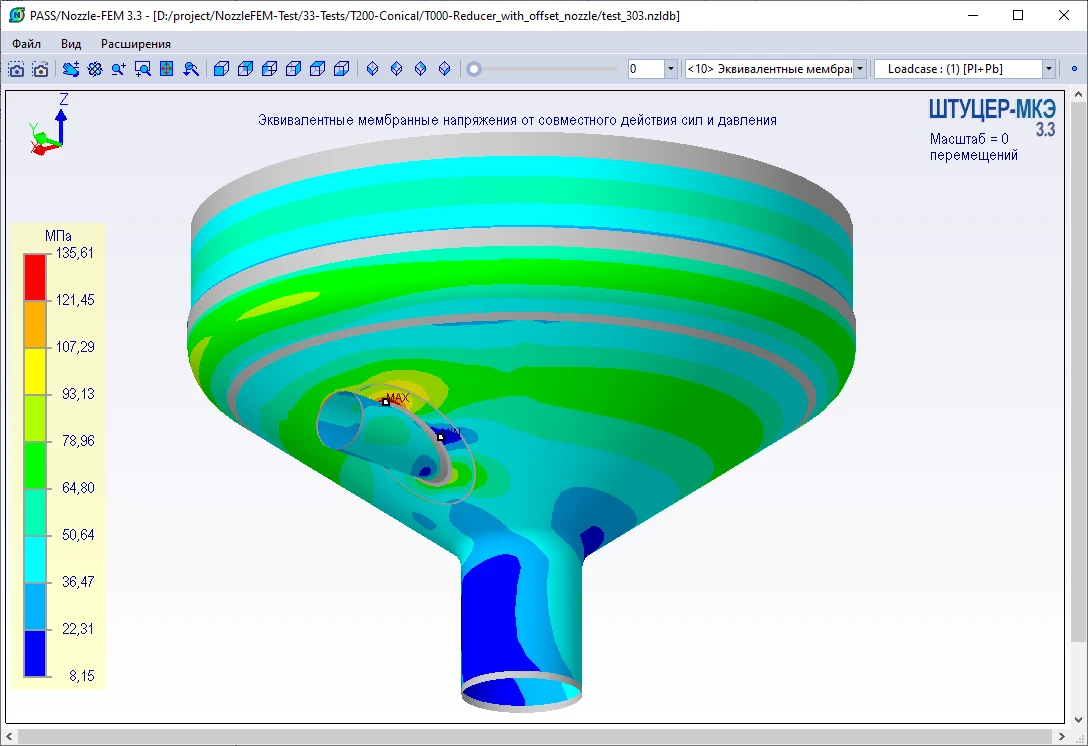1088x746 pixels.
Task: Expand the '<10> Эквивалентные мембра' result dropdown
Action: [x=859, y=69]
